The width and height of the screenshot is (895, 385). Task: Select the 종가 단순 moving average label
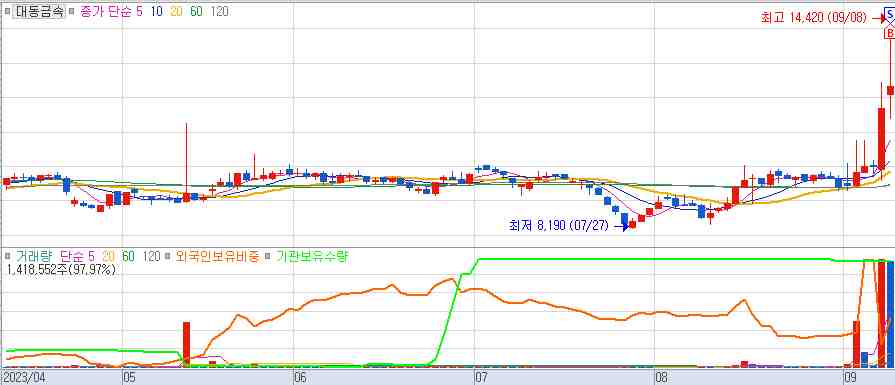click(x=107, y=11)
